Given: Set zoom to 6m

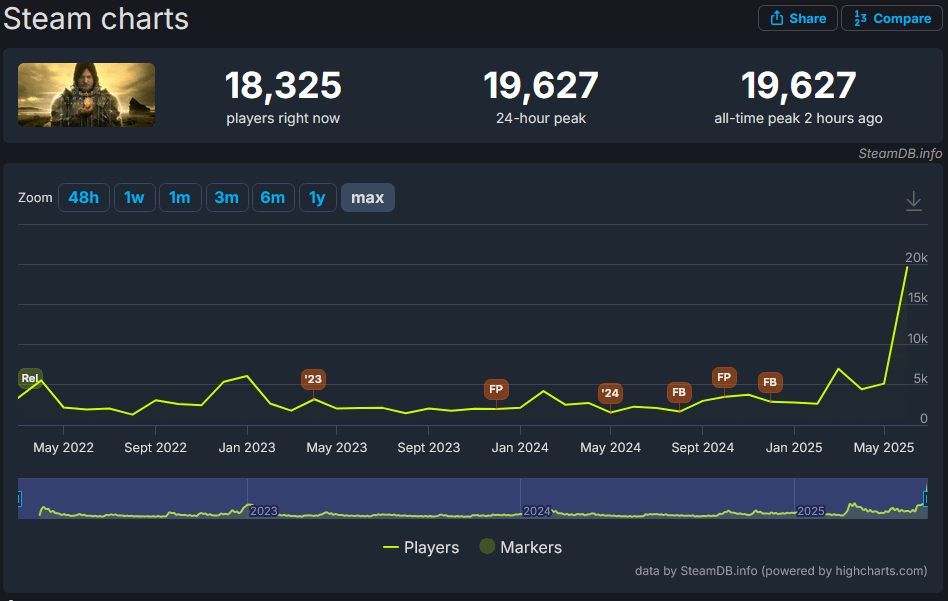Looking at the screenshot, I should coord(273,198).
